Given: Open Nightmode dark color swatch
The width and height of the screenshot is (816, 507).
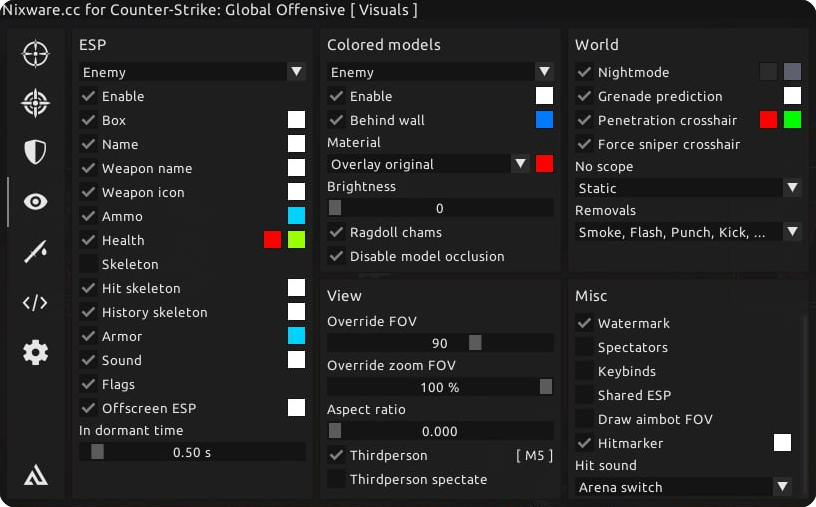Looking at the screenshot, I should coord(769,72).
